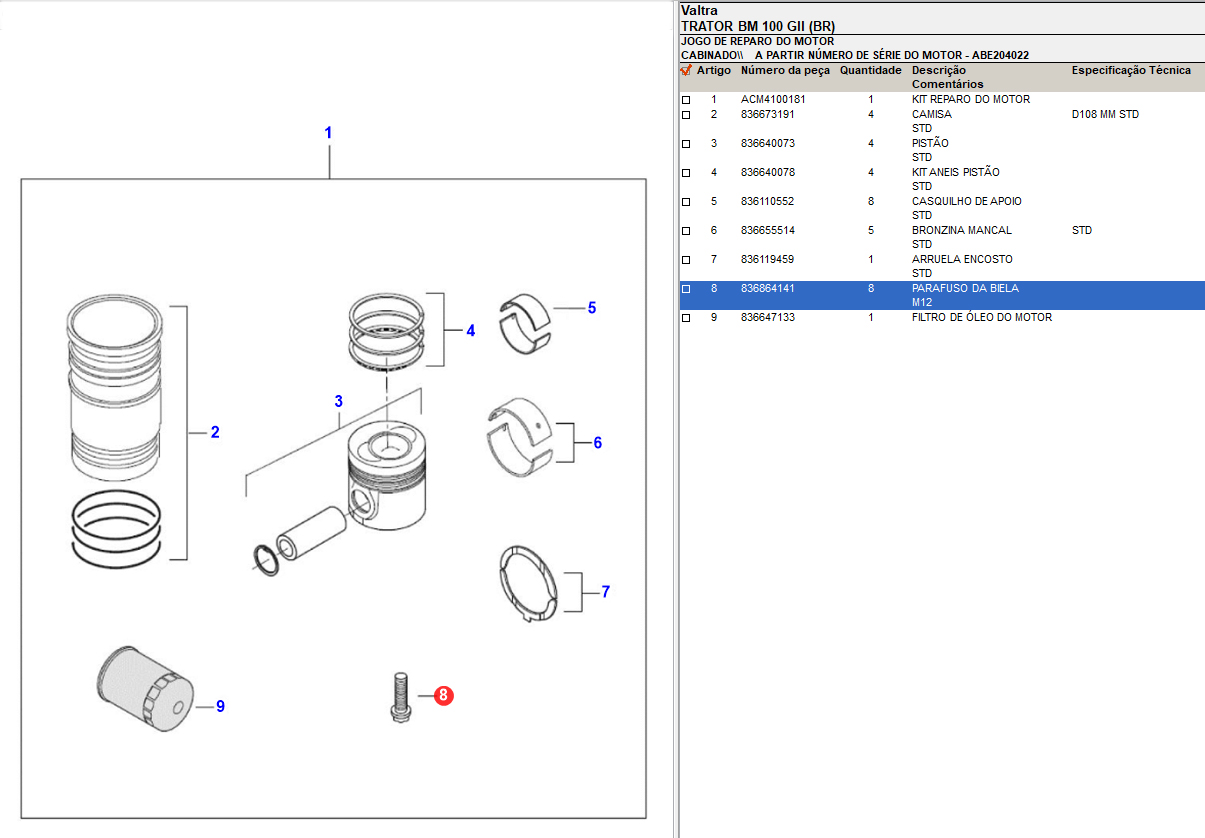Click the red checkmark header icon
Screen dimensions: 1205x838
686,71
